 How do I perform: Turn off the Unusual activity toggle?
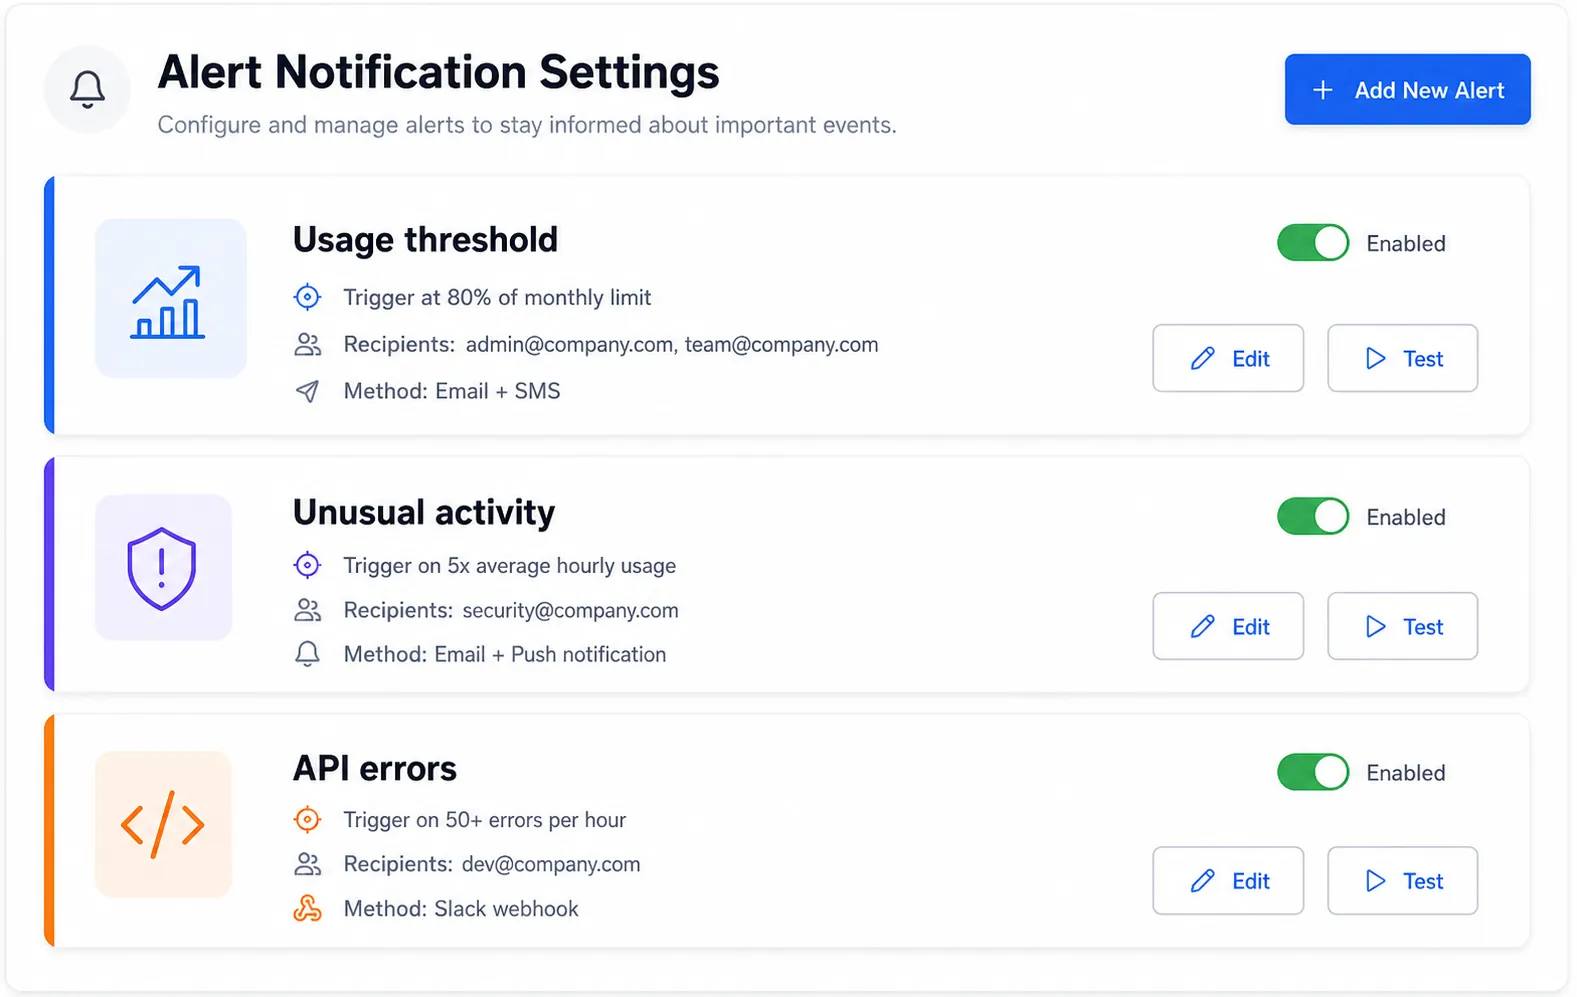coord(1313,517)
